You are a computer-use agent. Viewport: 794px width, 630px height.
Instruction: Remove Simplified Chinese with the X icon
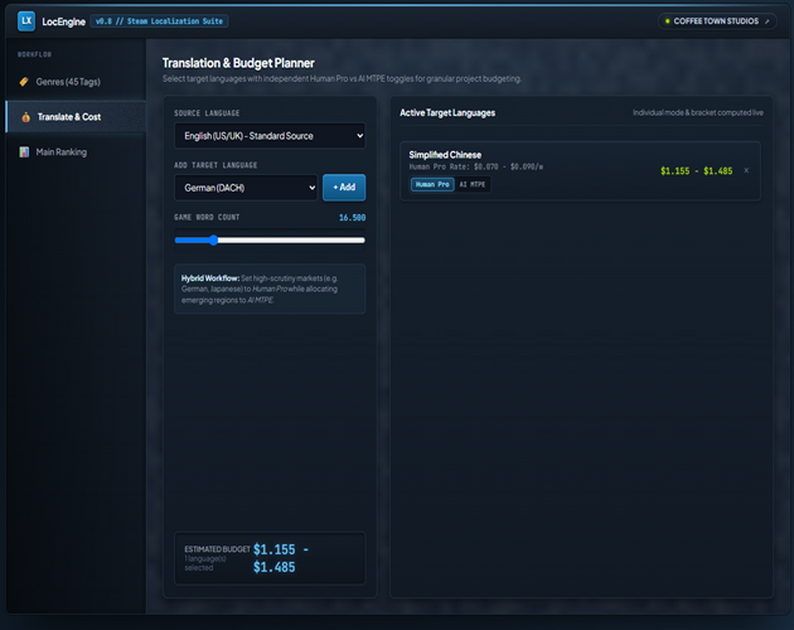(x=746, y=171)
